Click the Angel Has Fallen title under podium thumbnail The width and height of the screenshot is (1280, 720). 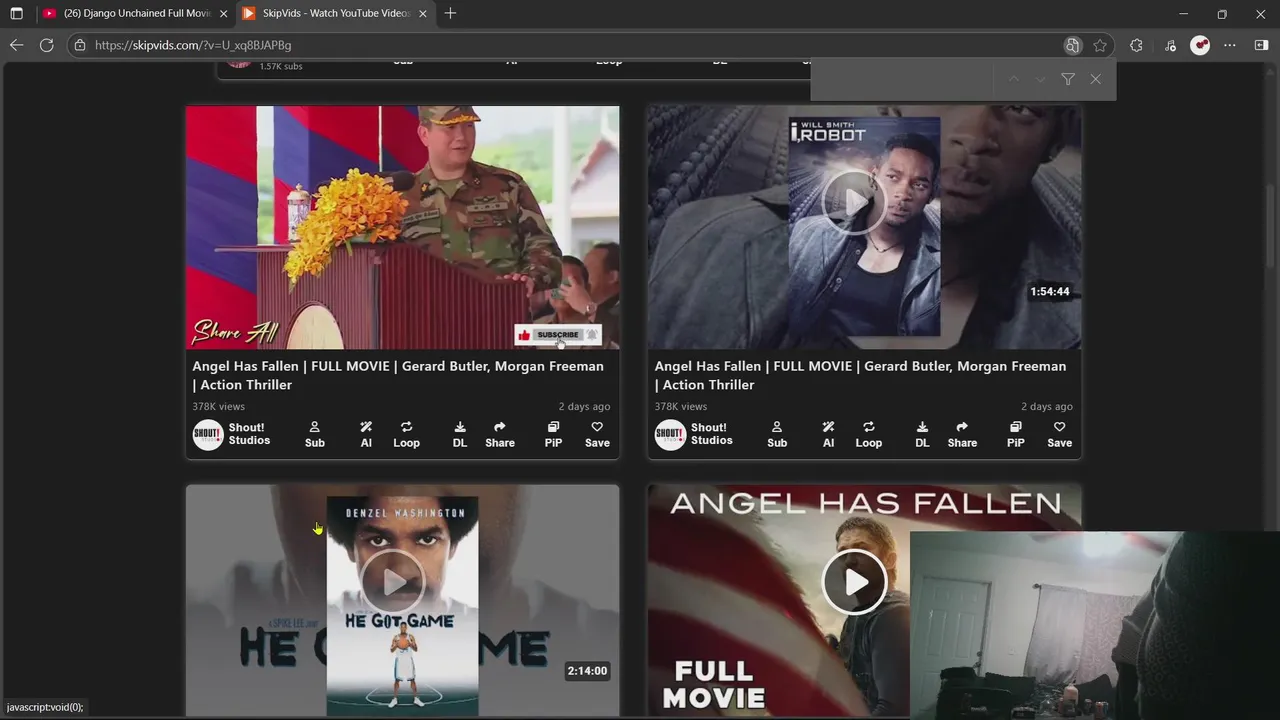pyautogui.click(x=398, y=375)
